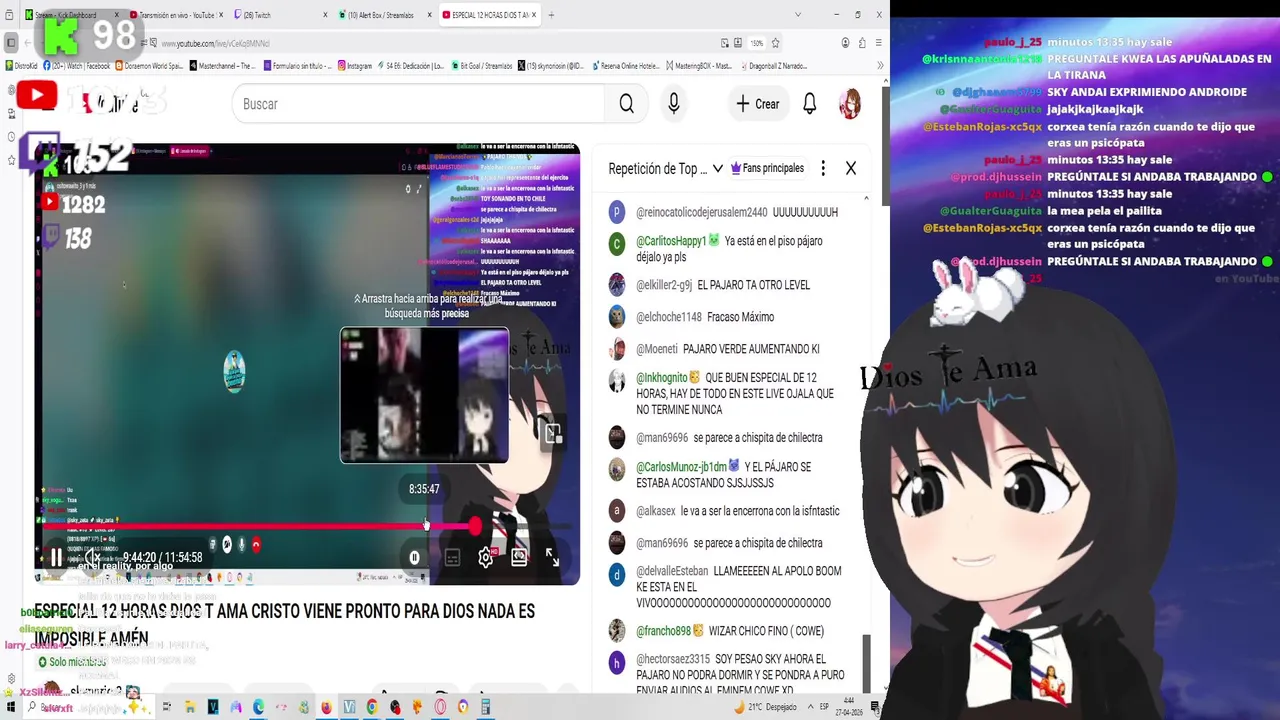Click @alkasex's chat message

(738, 511)
